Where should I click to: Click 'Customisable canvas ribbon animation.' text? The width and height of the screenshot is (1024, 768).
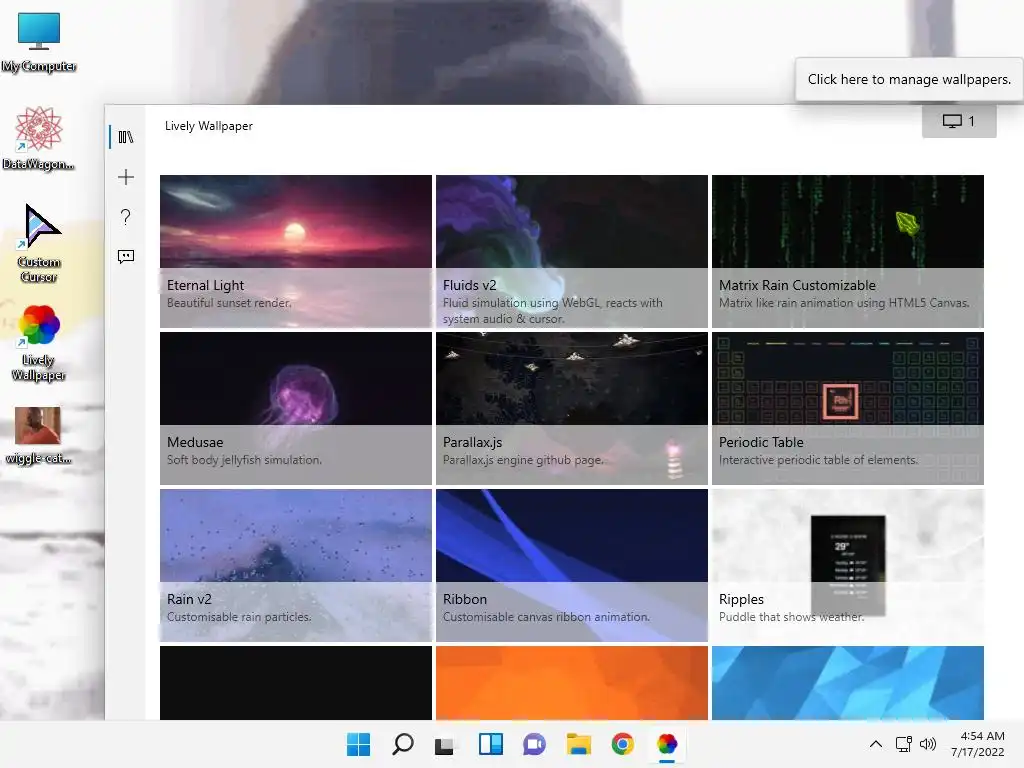(547, 617)
